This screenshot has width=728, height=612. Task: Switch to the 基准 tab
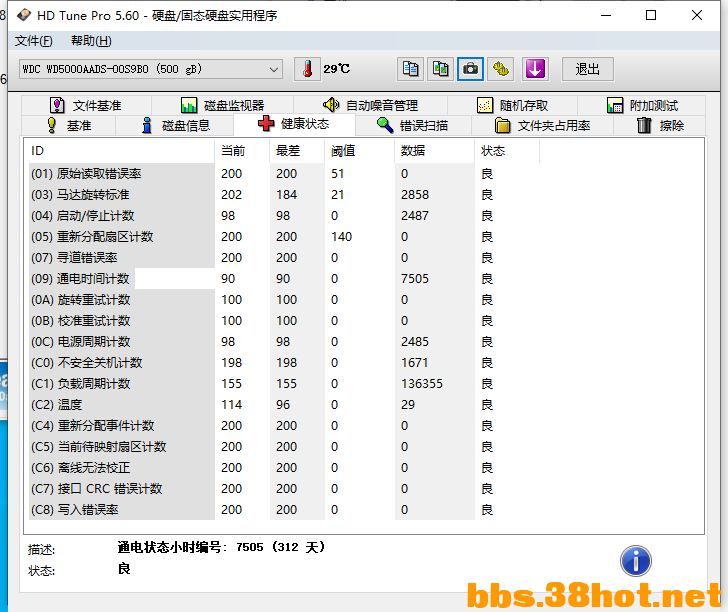coord(69,125)
